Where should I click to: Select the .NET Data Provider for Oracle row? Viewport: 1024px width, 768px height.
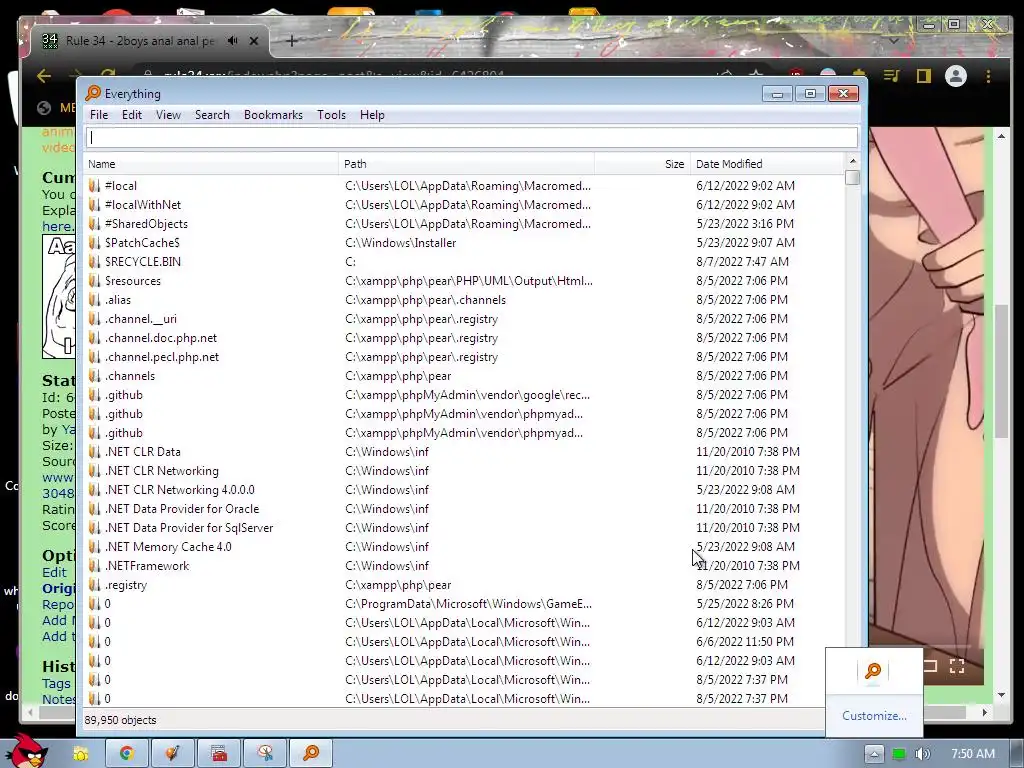pyautogui.click(x=464, y=509)
